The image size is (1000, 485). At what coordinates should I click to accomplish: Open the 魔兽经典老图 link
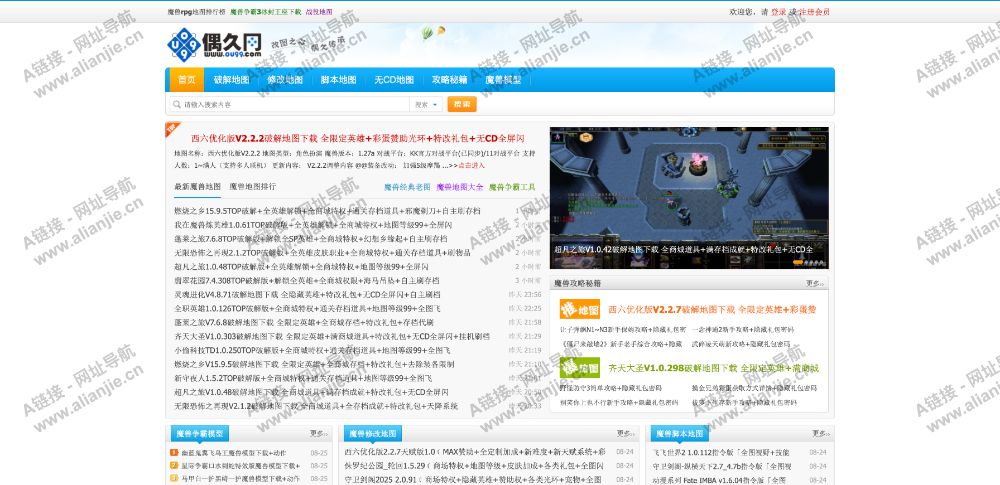(x=407, y=187)
